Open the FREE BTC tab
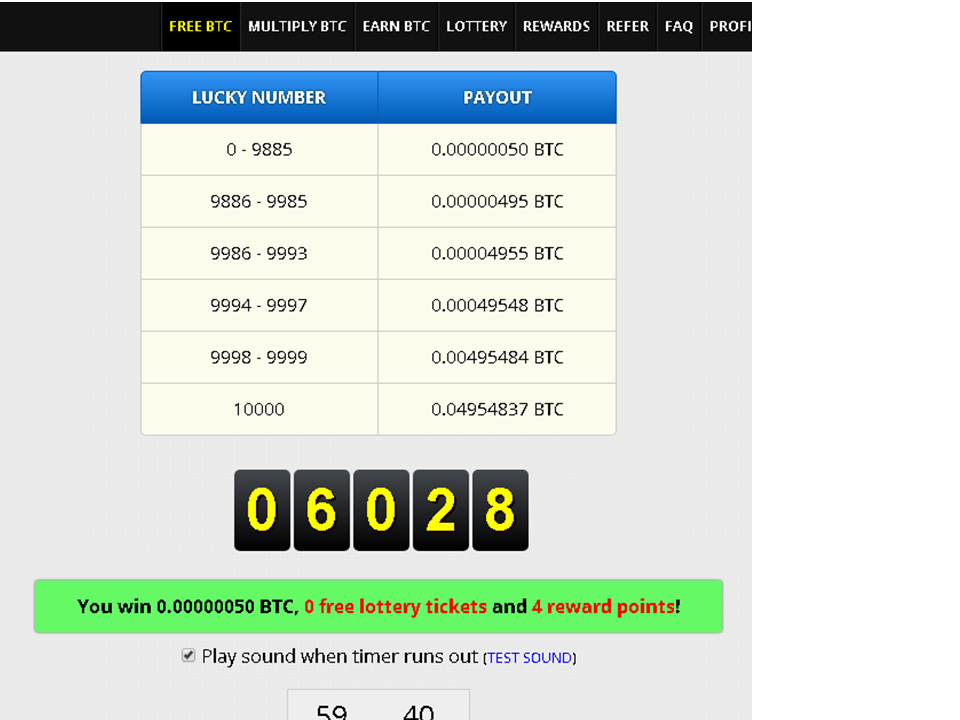The height and width of the screenshot is (720, 960). coord(200,26)
